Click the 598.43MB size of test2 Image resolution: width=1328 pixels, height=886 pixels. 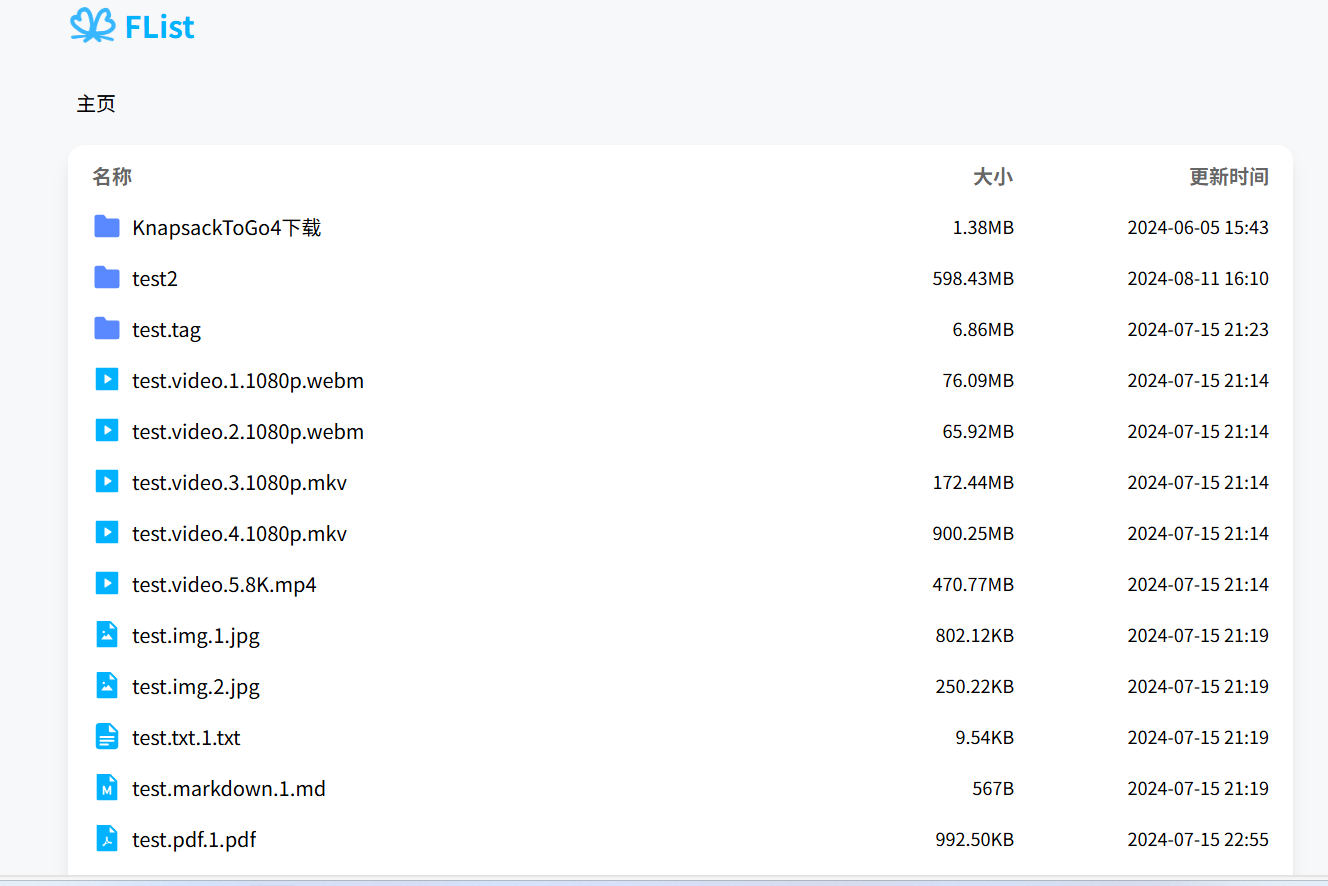tap(973, 279)
